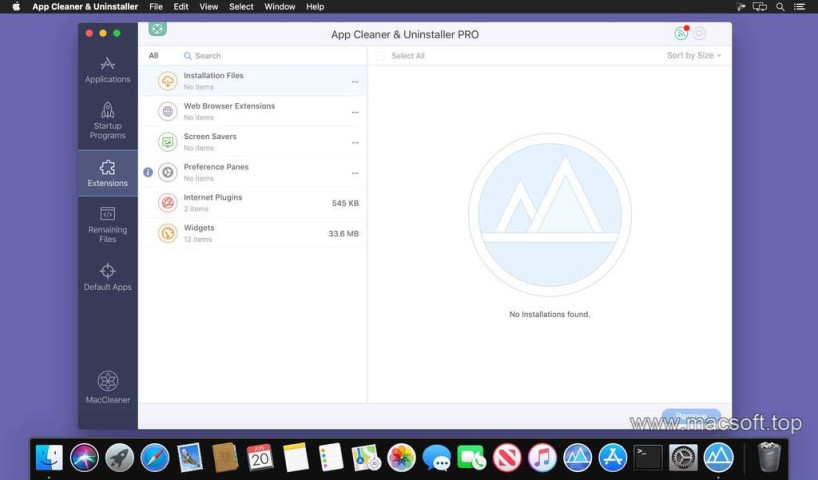This screenshot has width=818, height=480.
Task: Open Safari from the Dock
Action: [155, 458]
